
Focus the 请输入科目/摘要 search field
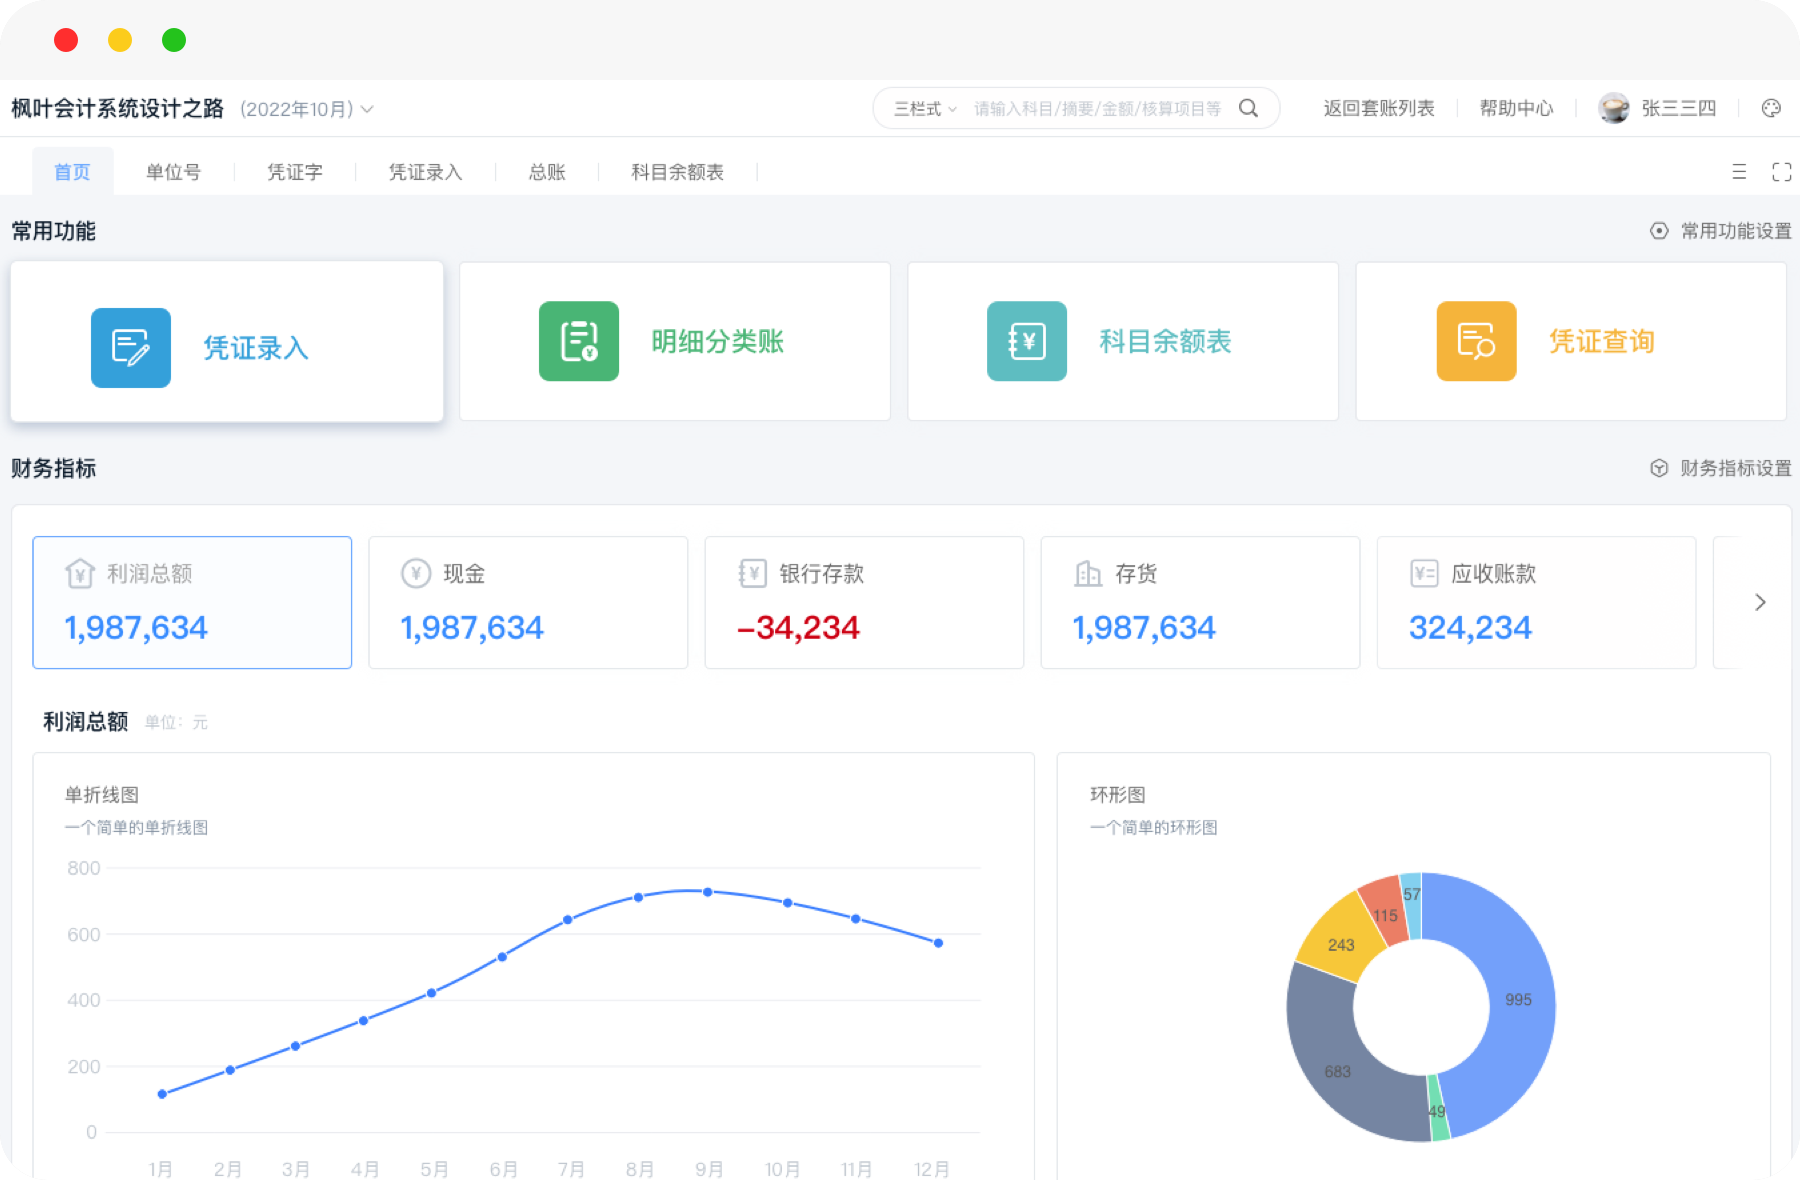1097,108
